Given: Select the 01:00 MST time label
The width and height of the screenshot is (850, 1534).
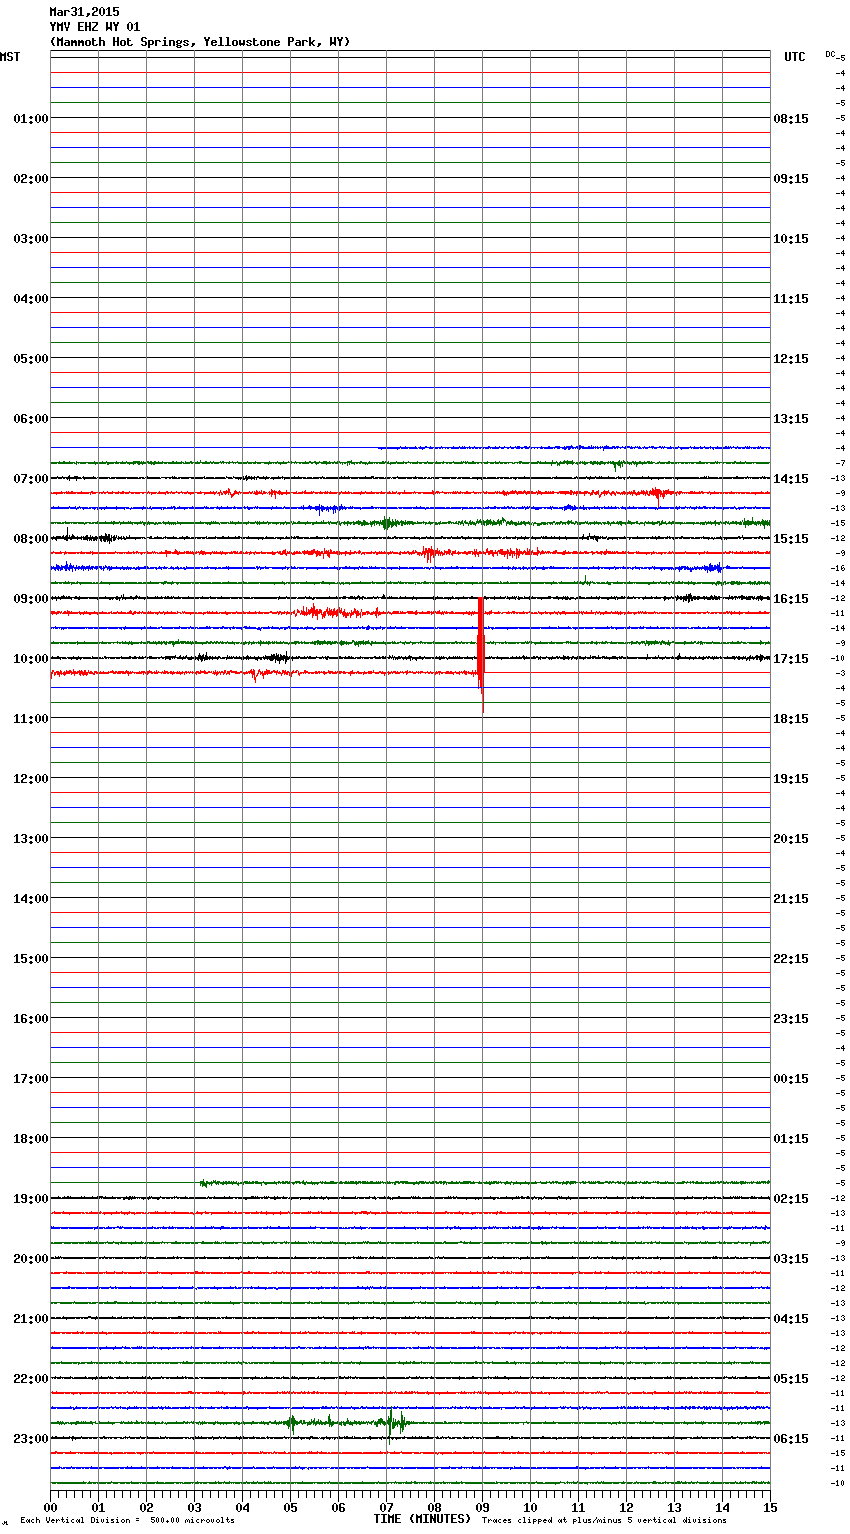Looking at the screenshot, I should point(31,119).
